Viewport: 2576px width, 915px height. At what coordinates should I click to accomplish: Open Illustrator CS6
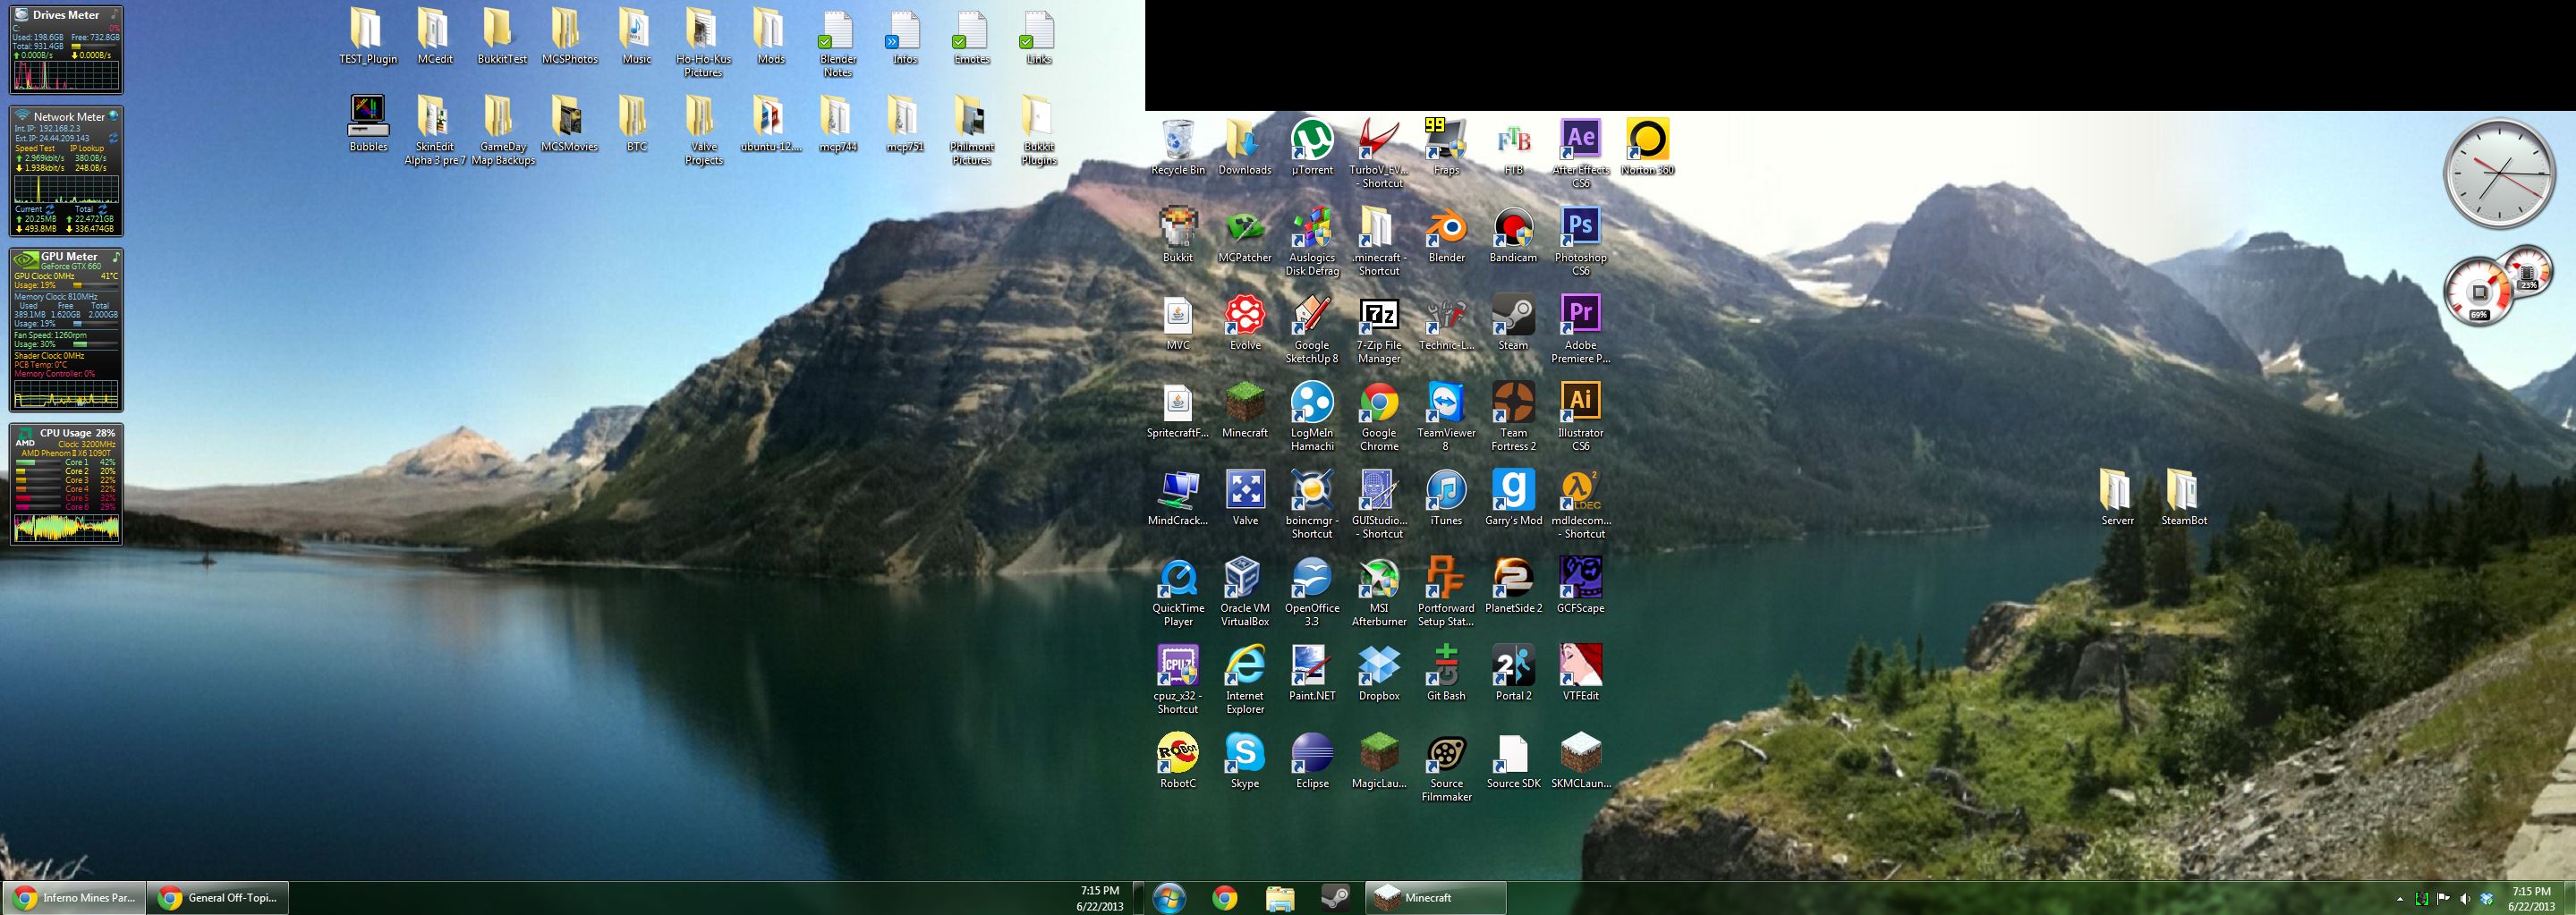[1580, 416]
